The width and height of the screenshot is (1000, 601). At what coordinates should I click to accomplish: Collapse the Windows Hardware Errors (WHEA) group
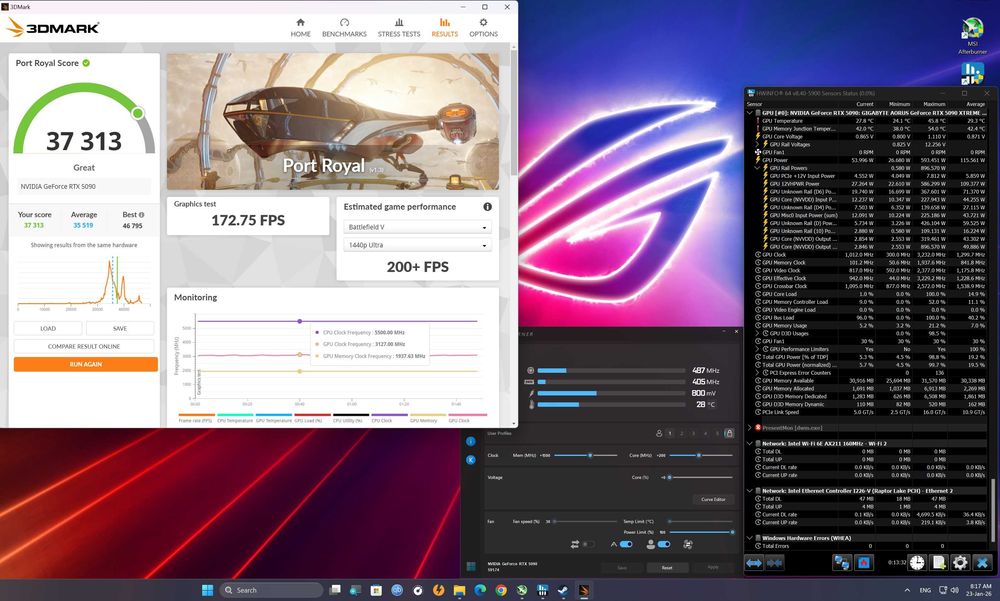tap(749, 538)
